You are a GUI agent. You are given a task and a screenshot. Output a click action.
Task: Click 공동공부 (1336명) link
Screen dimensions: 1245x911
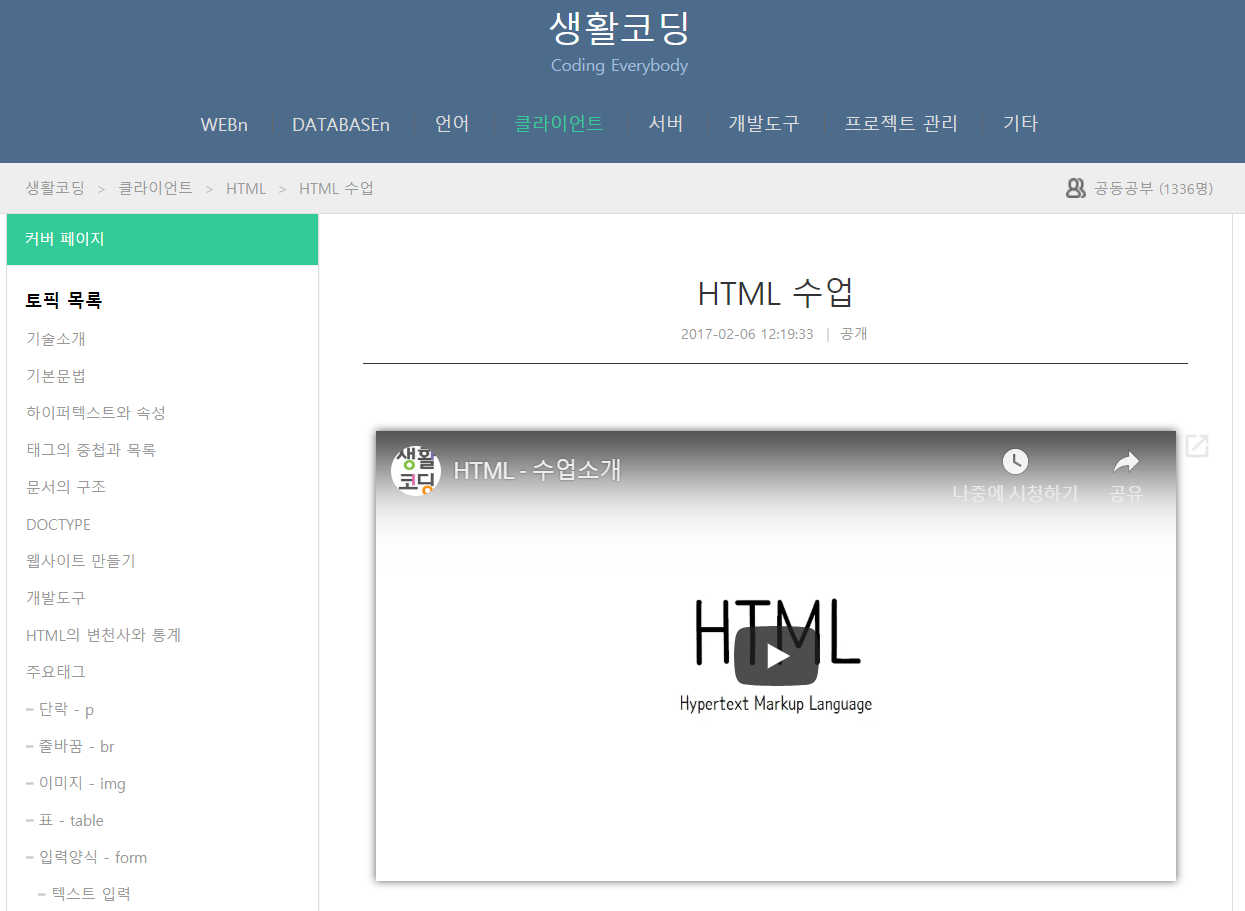[1153, 188]
